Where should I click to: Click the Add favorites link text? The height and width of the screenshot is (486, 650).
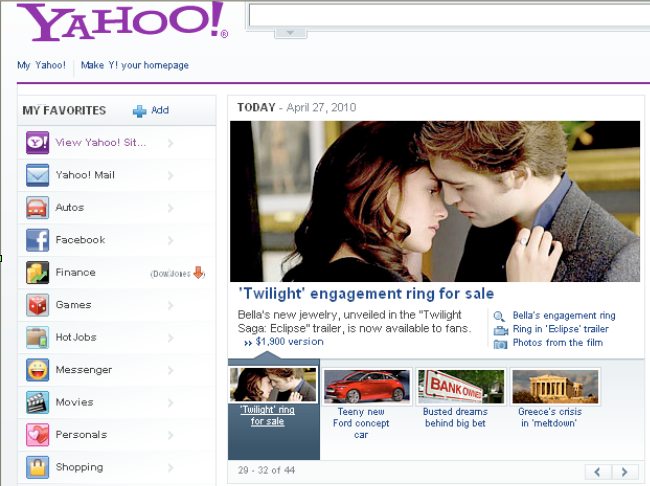click(160, 110)
